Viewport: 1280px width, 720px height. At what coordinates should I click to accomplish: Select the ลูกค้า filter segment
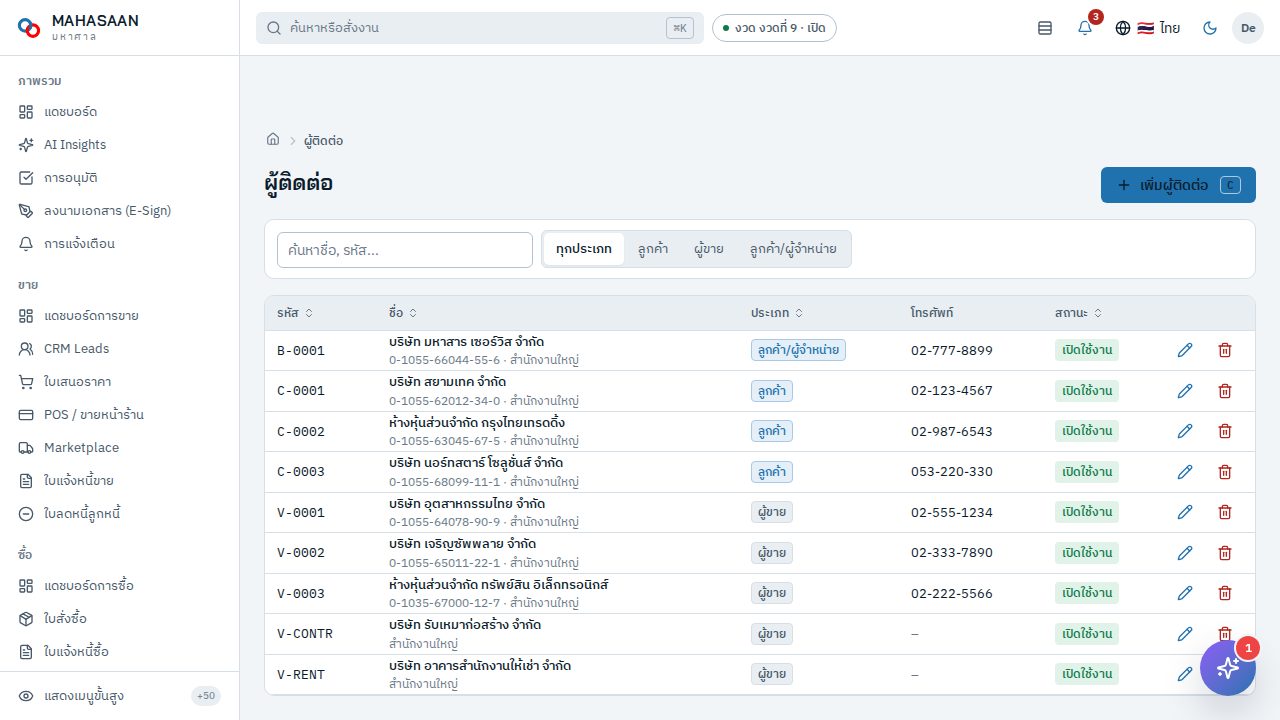pos(653,249)
